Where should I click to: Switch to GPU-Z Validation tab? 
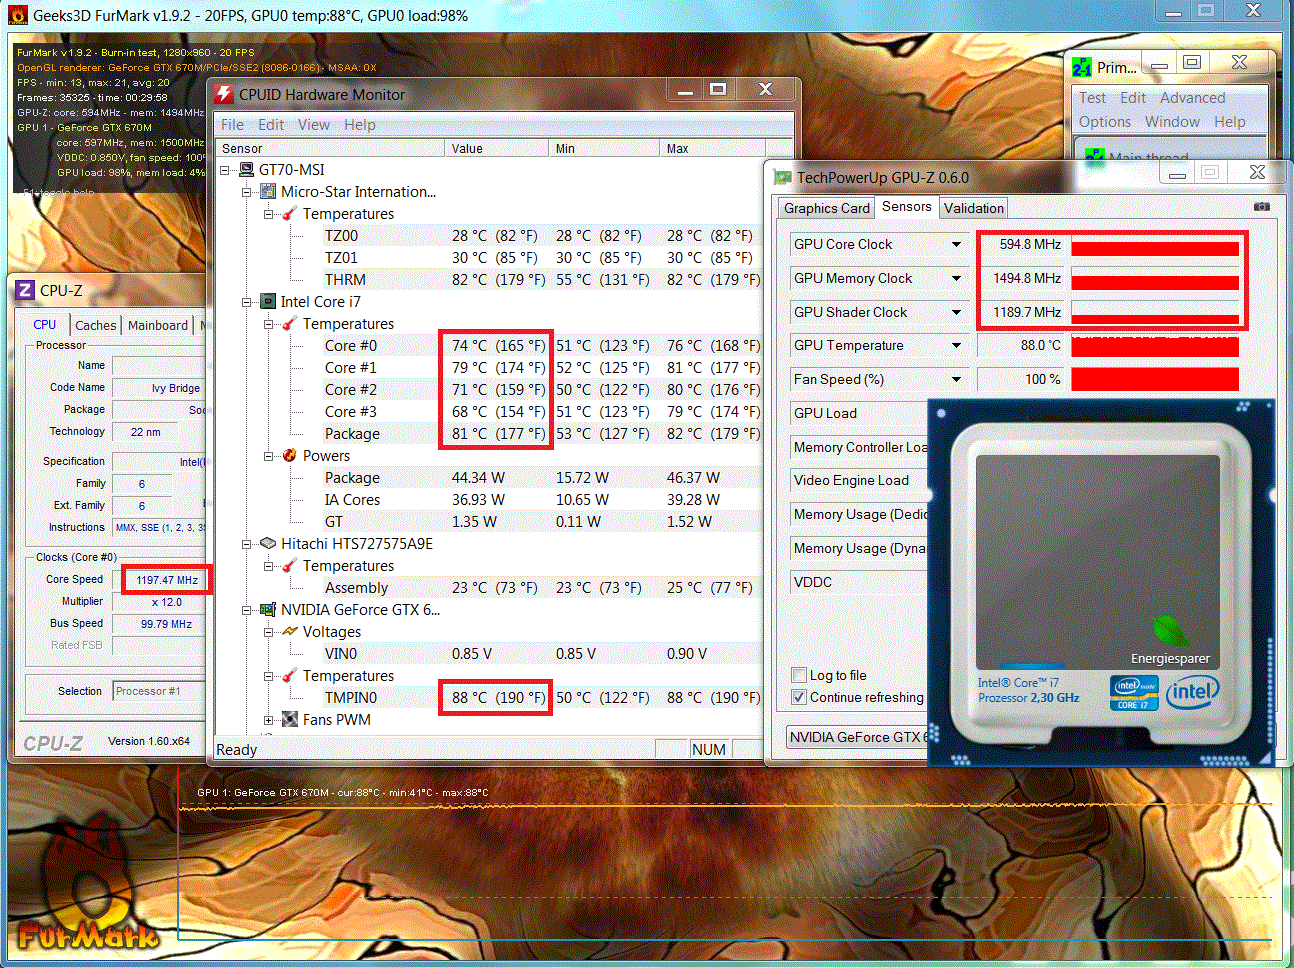coord(974,208)
